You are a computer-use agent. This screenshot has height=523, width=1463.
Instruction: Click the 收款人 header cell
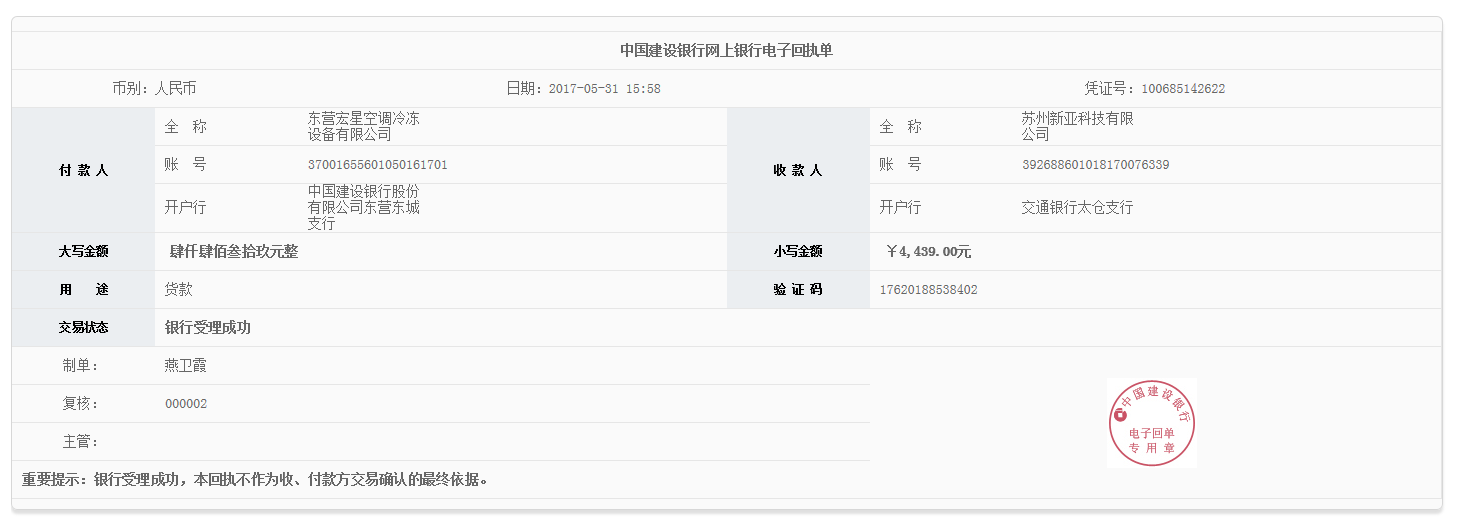tap(798, 170)
